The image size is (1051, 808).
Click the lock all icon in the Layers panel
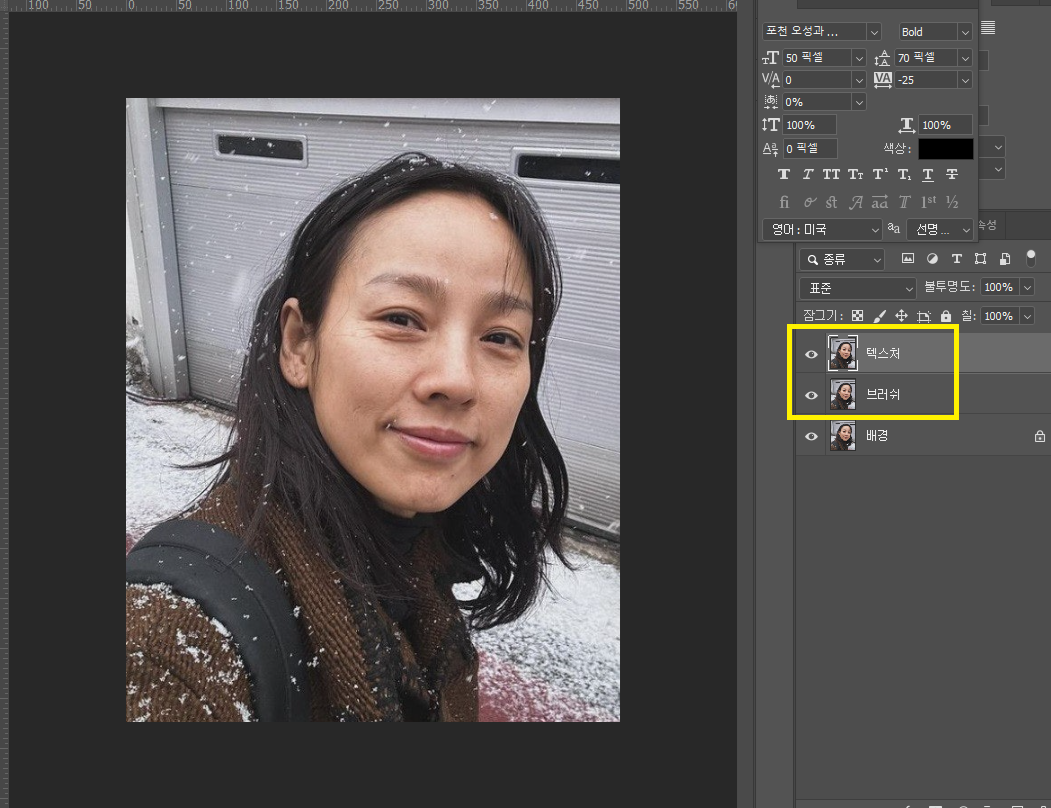[945, 316]
